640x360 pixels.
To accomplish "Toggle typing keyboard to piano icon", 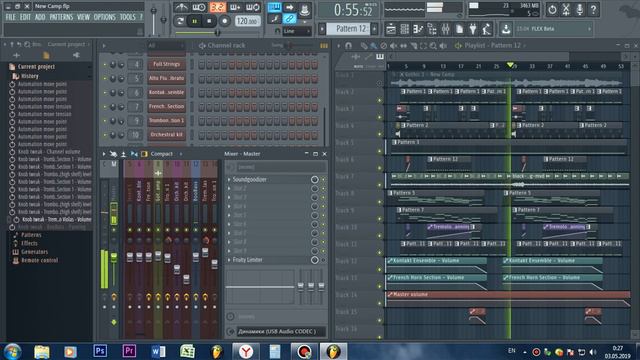I will coord(274,7).
